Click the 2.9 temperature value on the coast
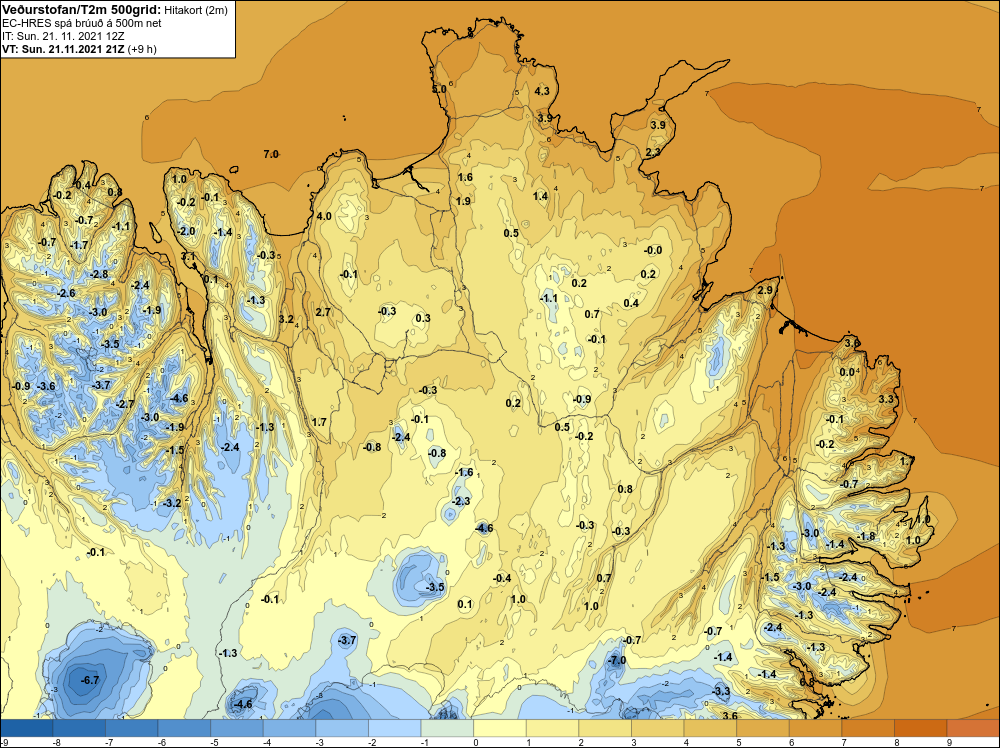The width and height of the screenshot is (1000, 748). (x=765, y=290)
